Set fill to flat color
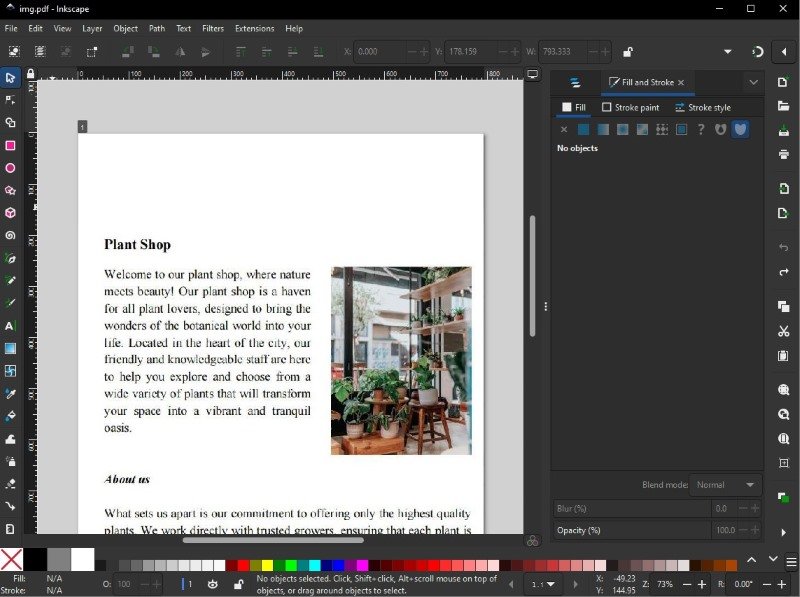Image resolution: width=800 pixels, height=597 pixels. 583,129
